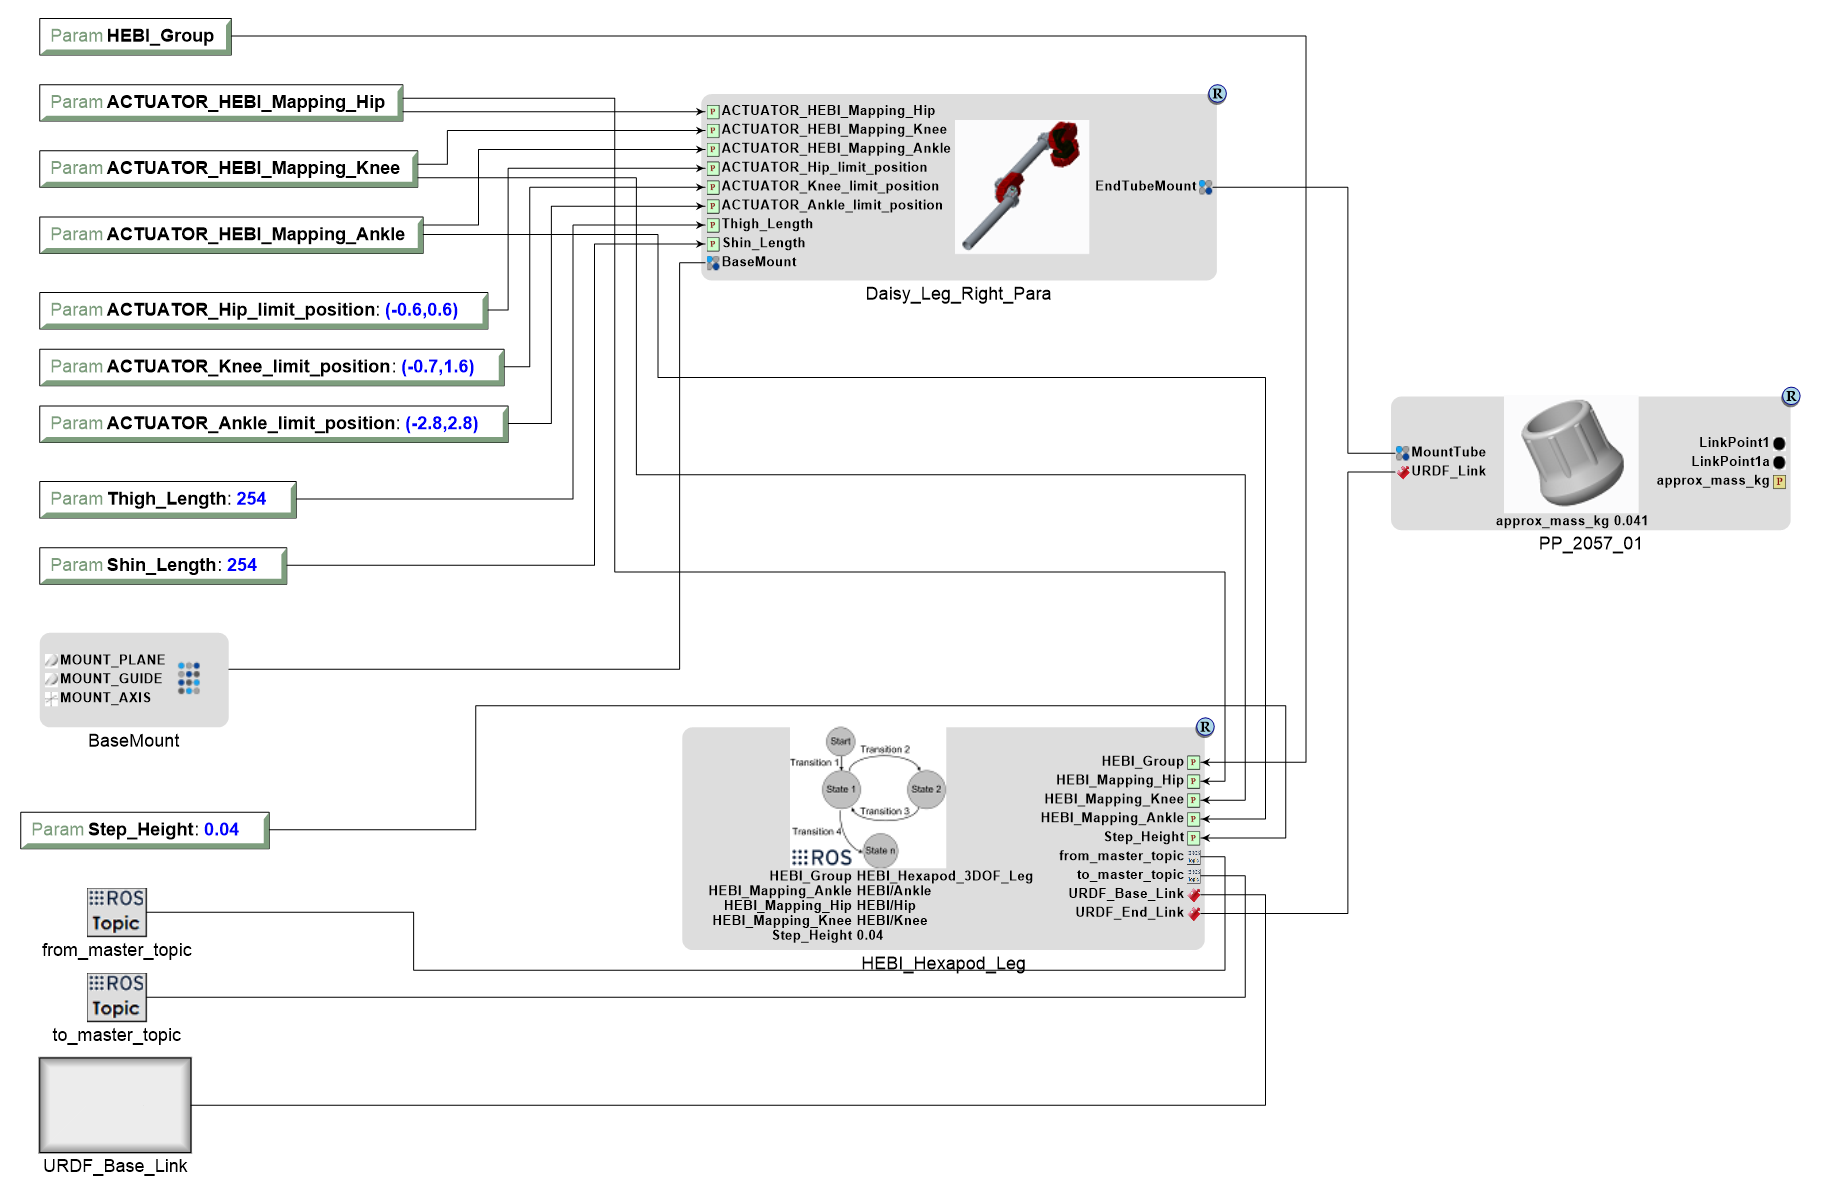Click the URDF_Link port icon on PP_2057_01
1827x1199 pixels.
coord(1403,472)
